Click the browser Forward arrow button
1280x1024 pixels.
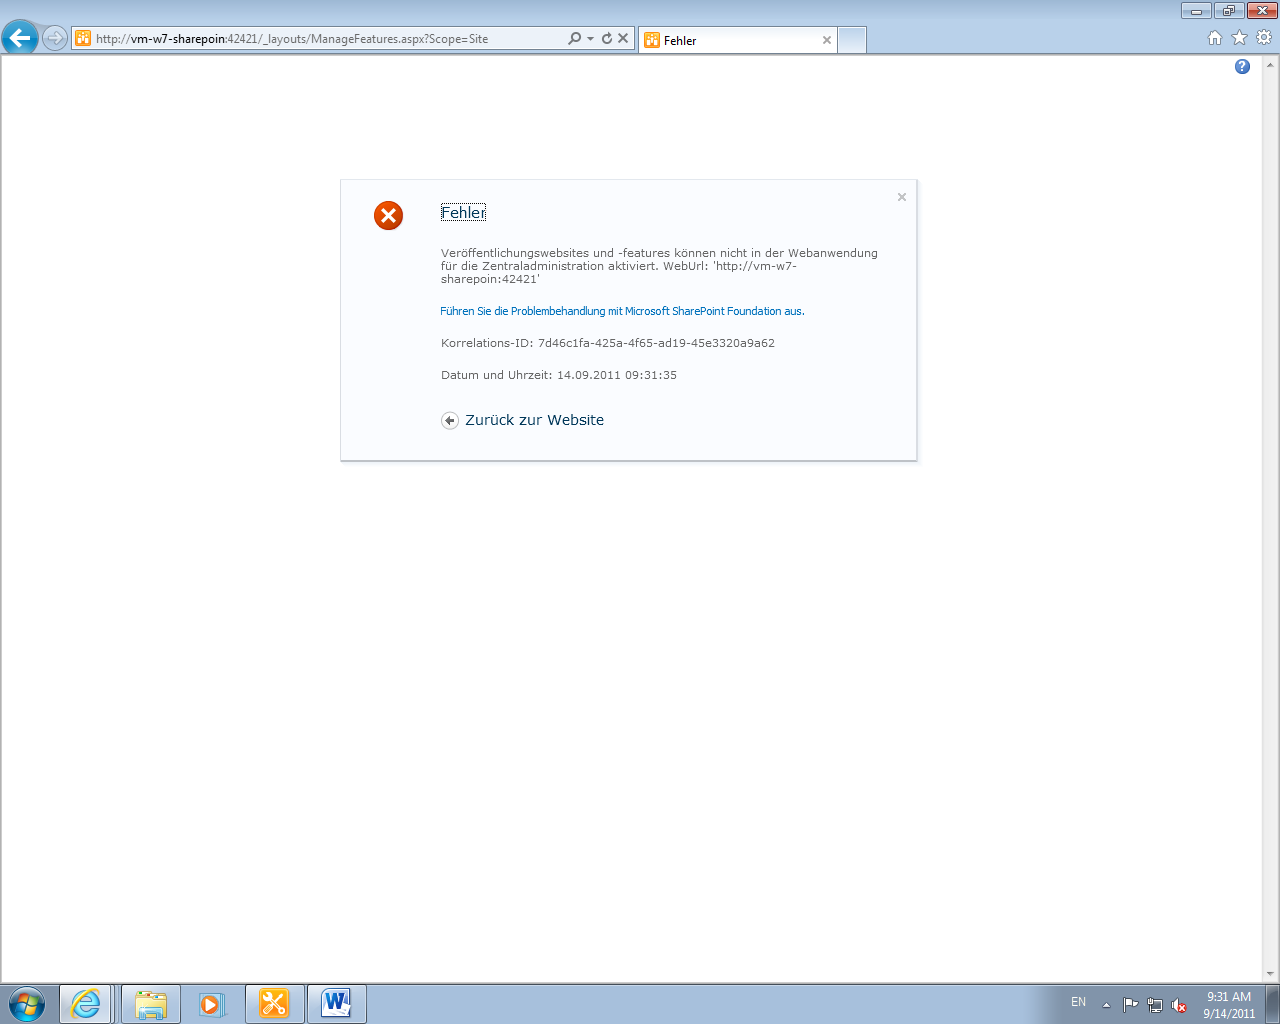tap(55, 38)
